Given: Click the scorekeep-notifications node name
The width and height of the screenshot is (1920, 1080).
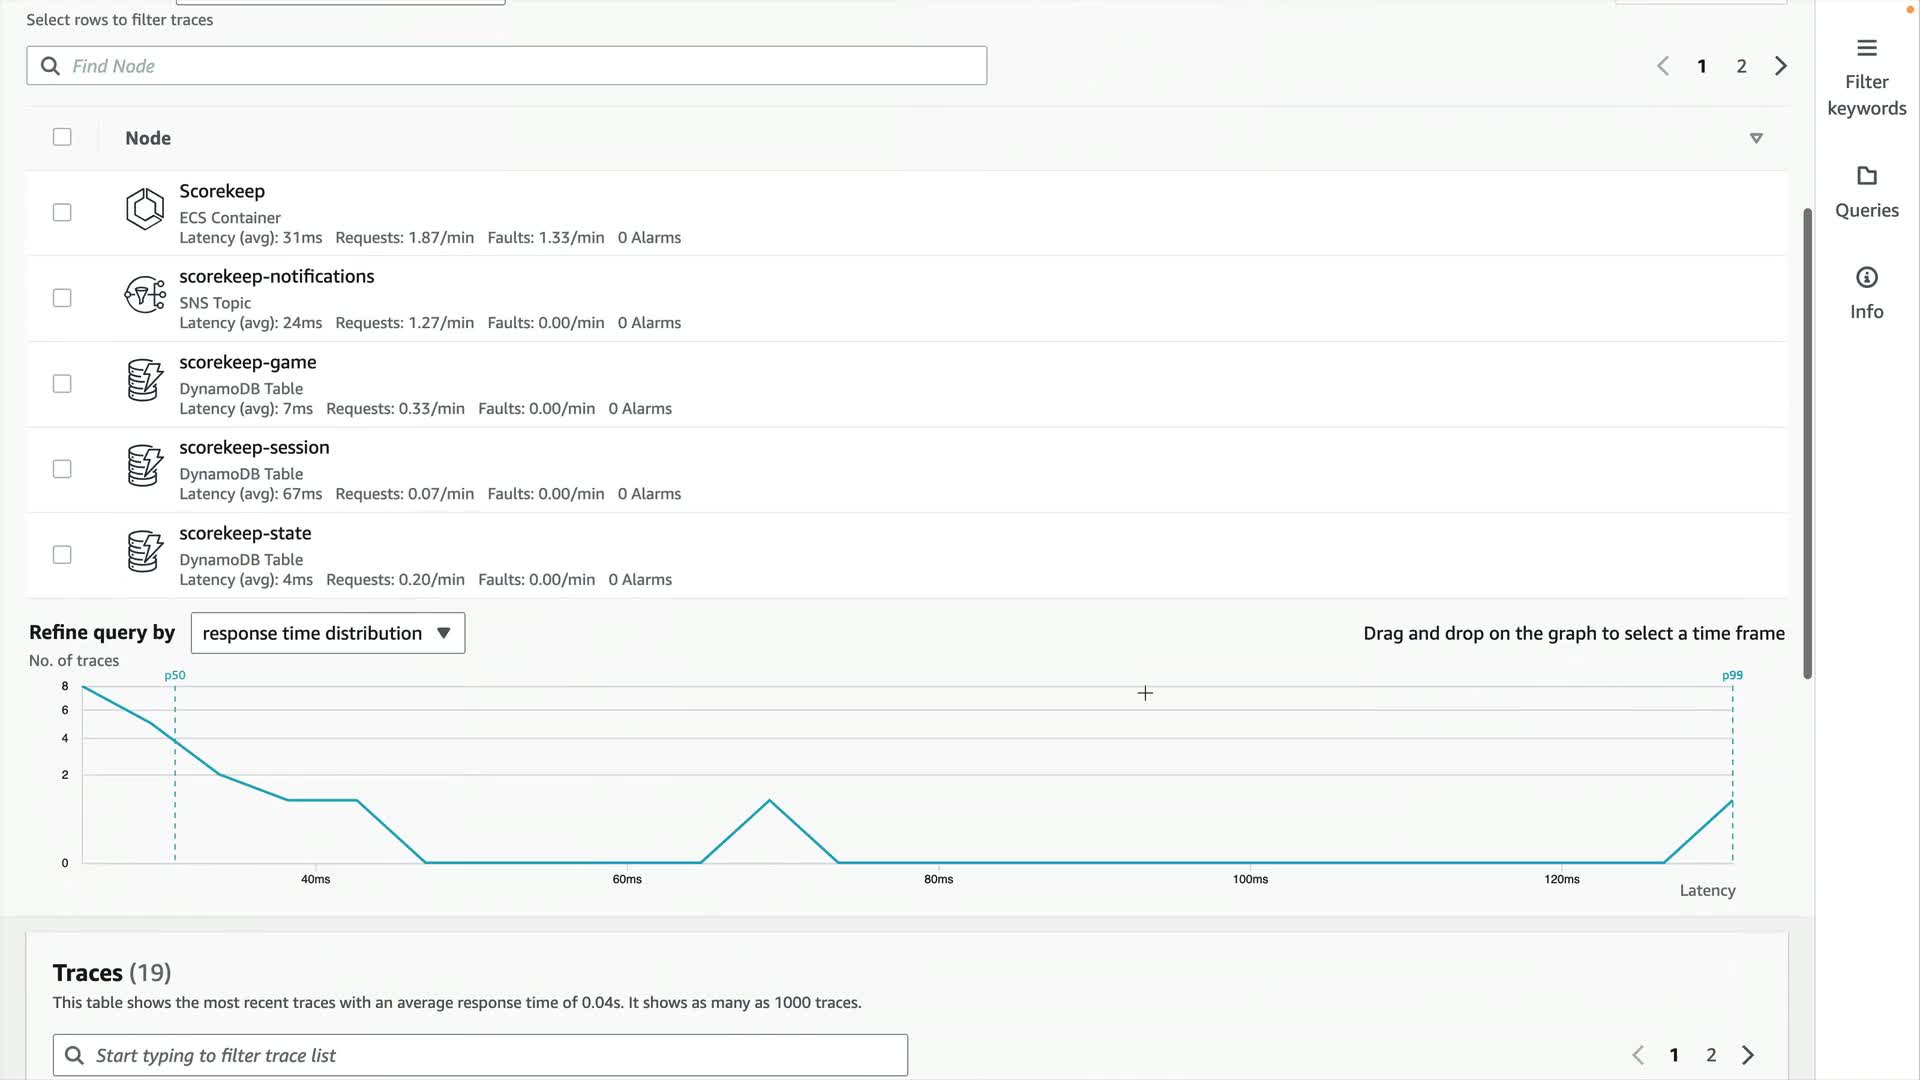Looking at the screenshot, I should [276, 276].
